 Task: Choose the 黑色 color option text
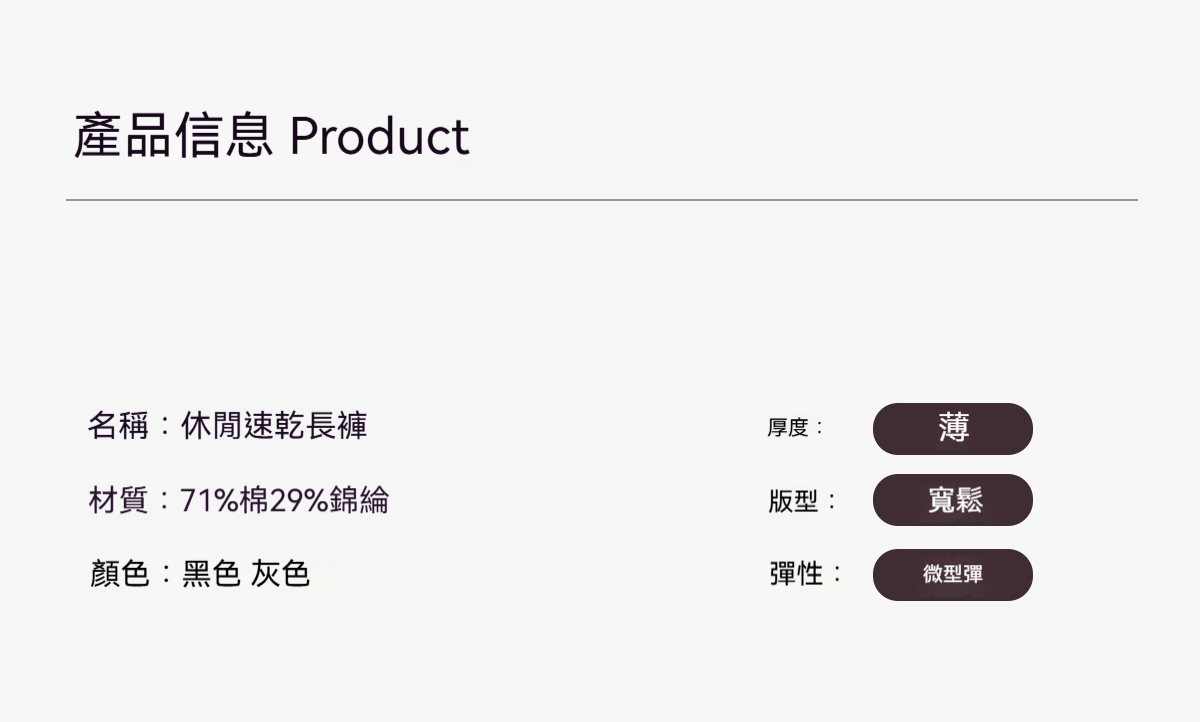(x=210, y=574)
